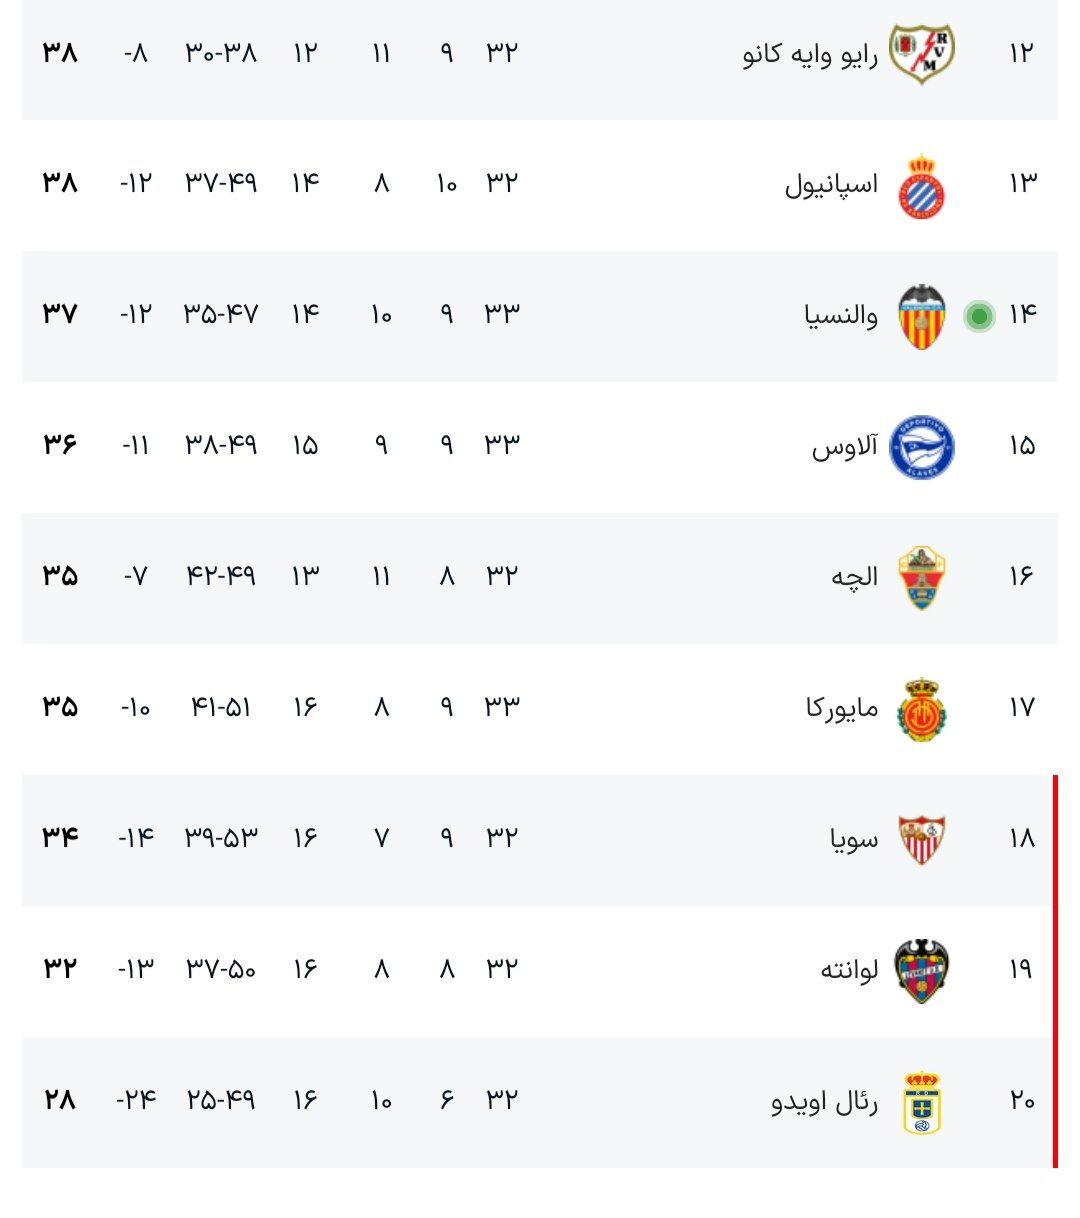Click the Rayo Vallecano club crest
This screenshot has height=1218, width=1080.
tap(921, 53)
